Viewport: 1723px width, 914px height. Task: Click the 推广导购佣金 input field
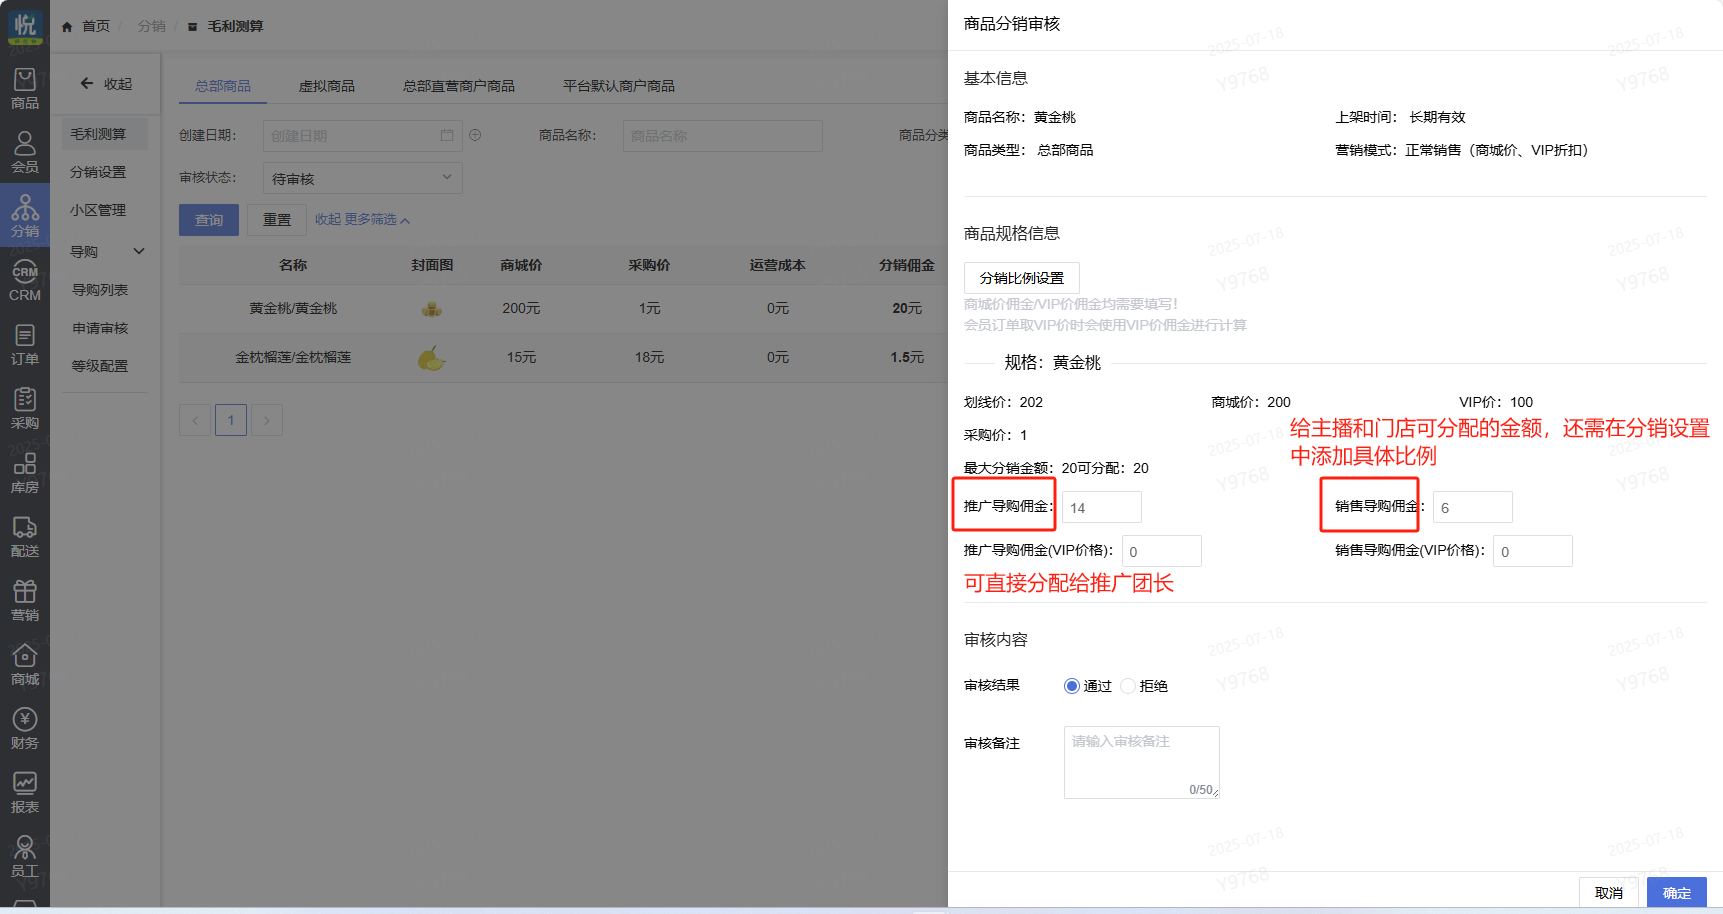(x=1101, y=508)
